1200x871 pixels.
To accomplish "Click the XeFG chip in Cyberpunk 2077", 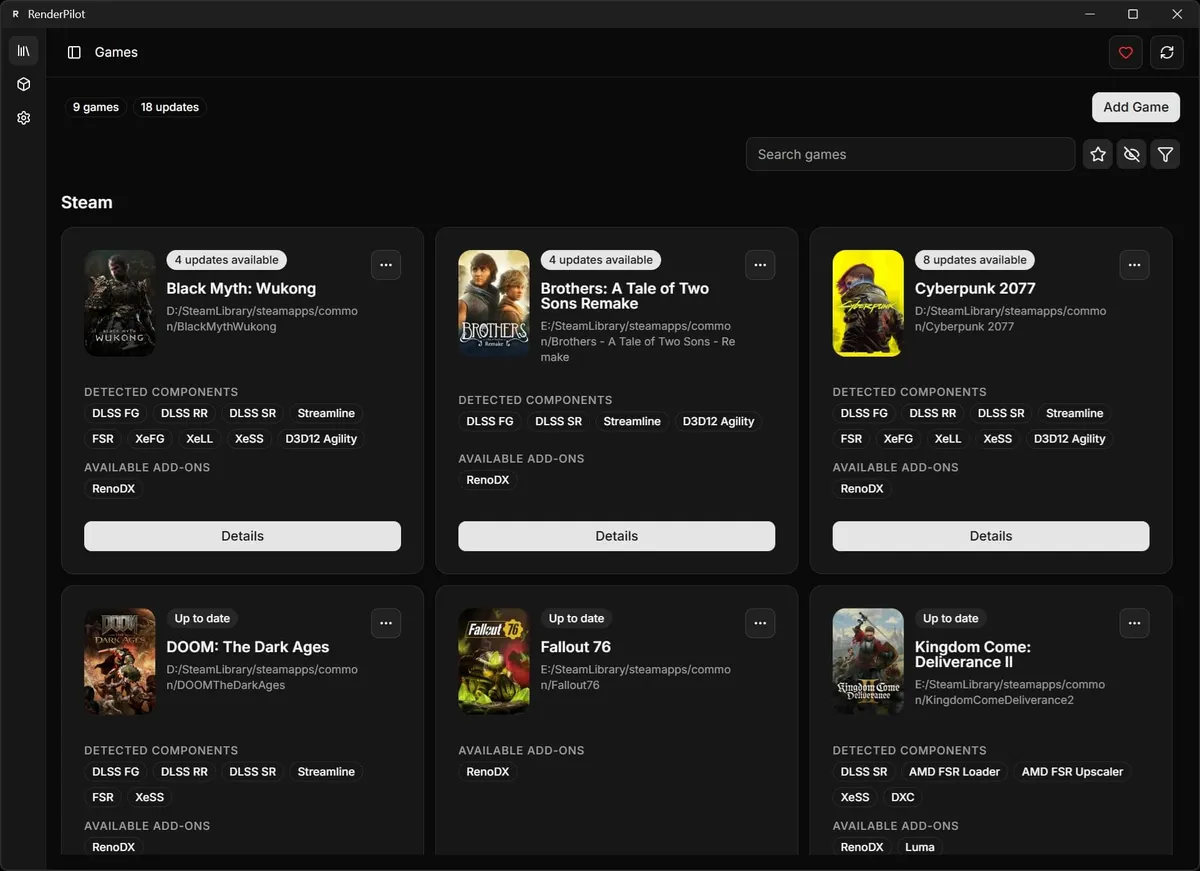I will (898, 439).
